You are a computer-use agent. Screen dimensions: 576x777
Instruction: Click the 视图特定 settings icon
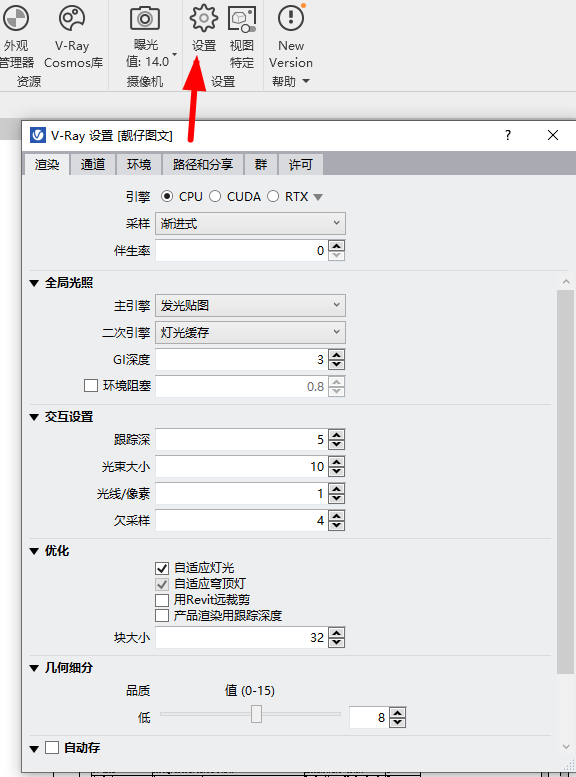pyautogui.click(x=242, y=19)
